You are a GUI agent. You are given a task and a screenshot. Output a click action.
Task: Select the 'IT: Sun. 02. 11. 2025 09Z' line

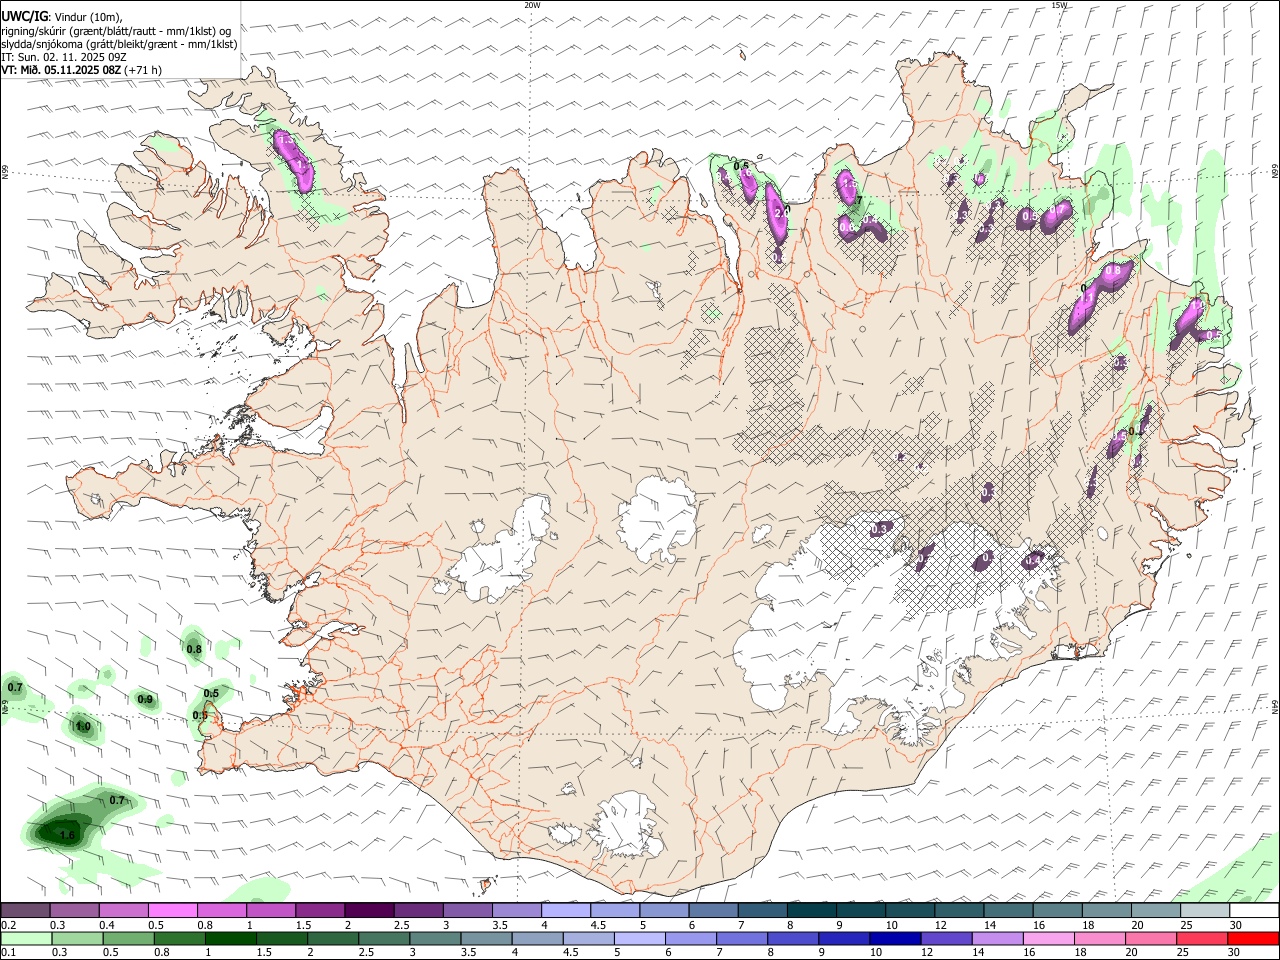[x=65, y=57]
